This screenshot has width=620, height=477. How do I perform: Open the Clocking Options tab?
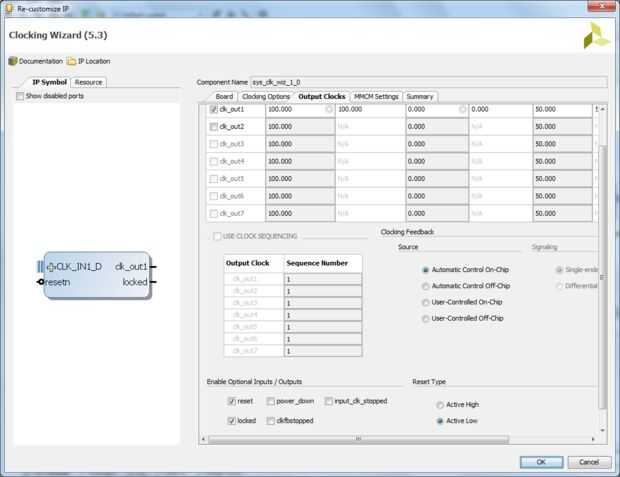pyautogui.click(x=266, y=97)
